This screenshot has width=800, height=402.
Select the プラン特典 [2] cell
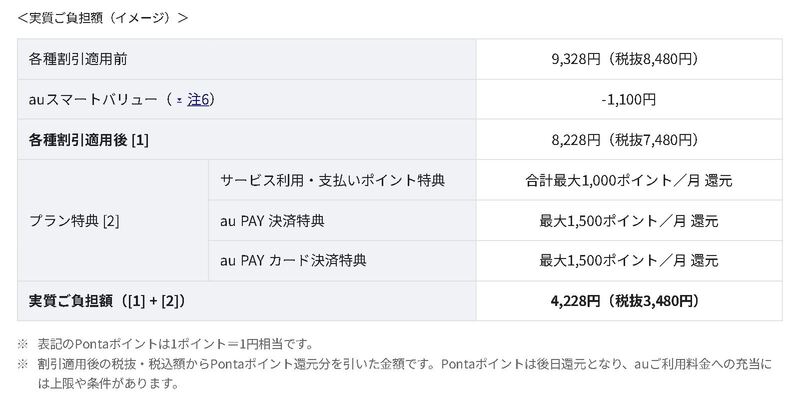[x=74, y=220]
